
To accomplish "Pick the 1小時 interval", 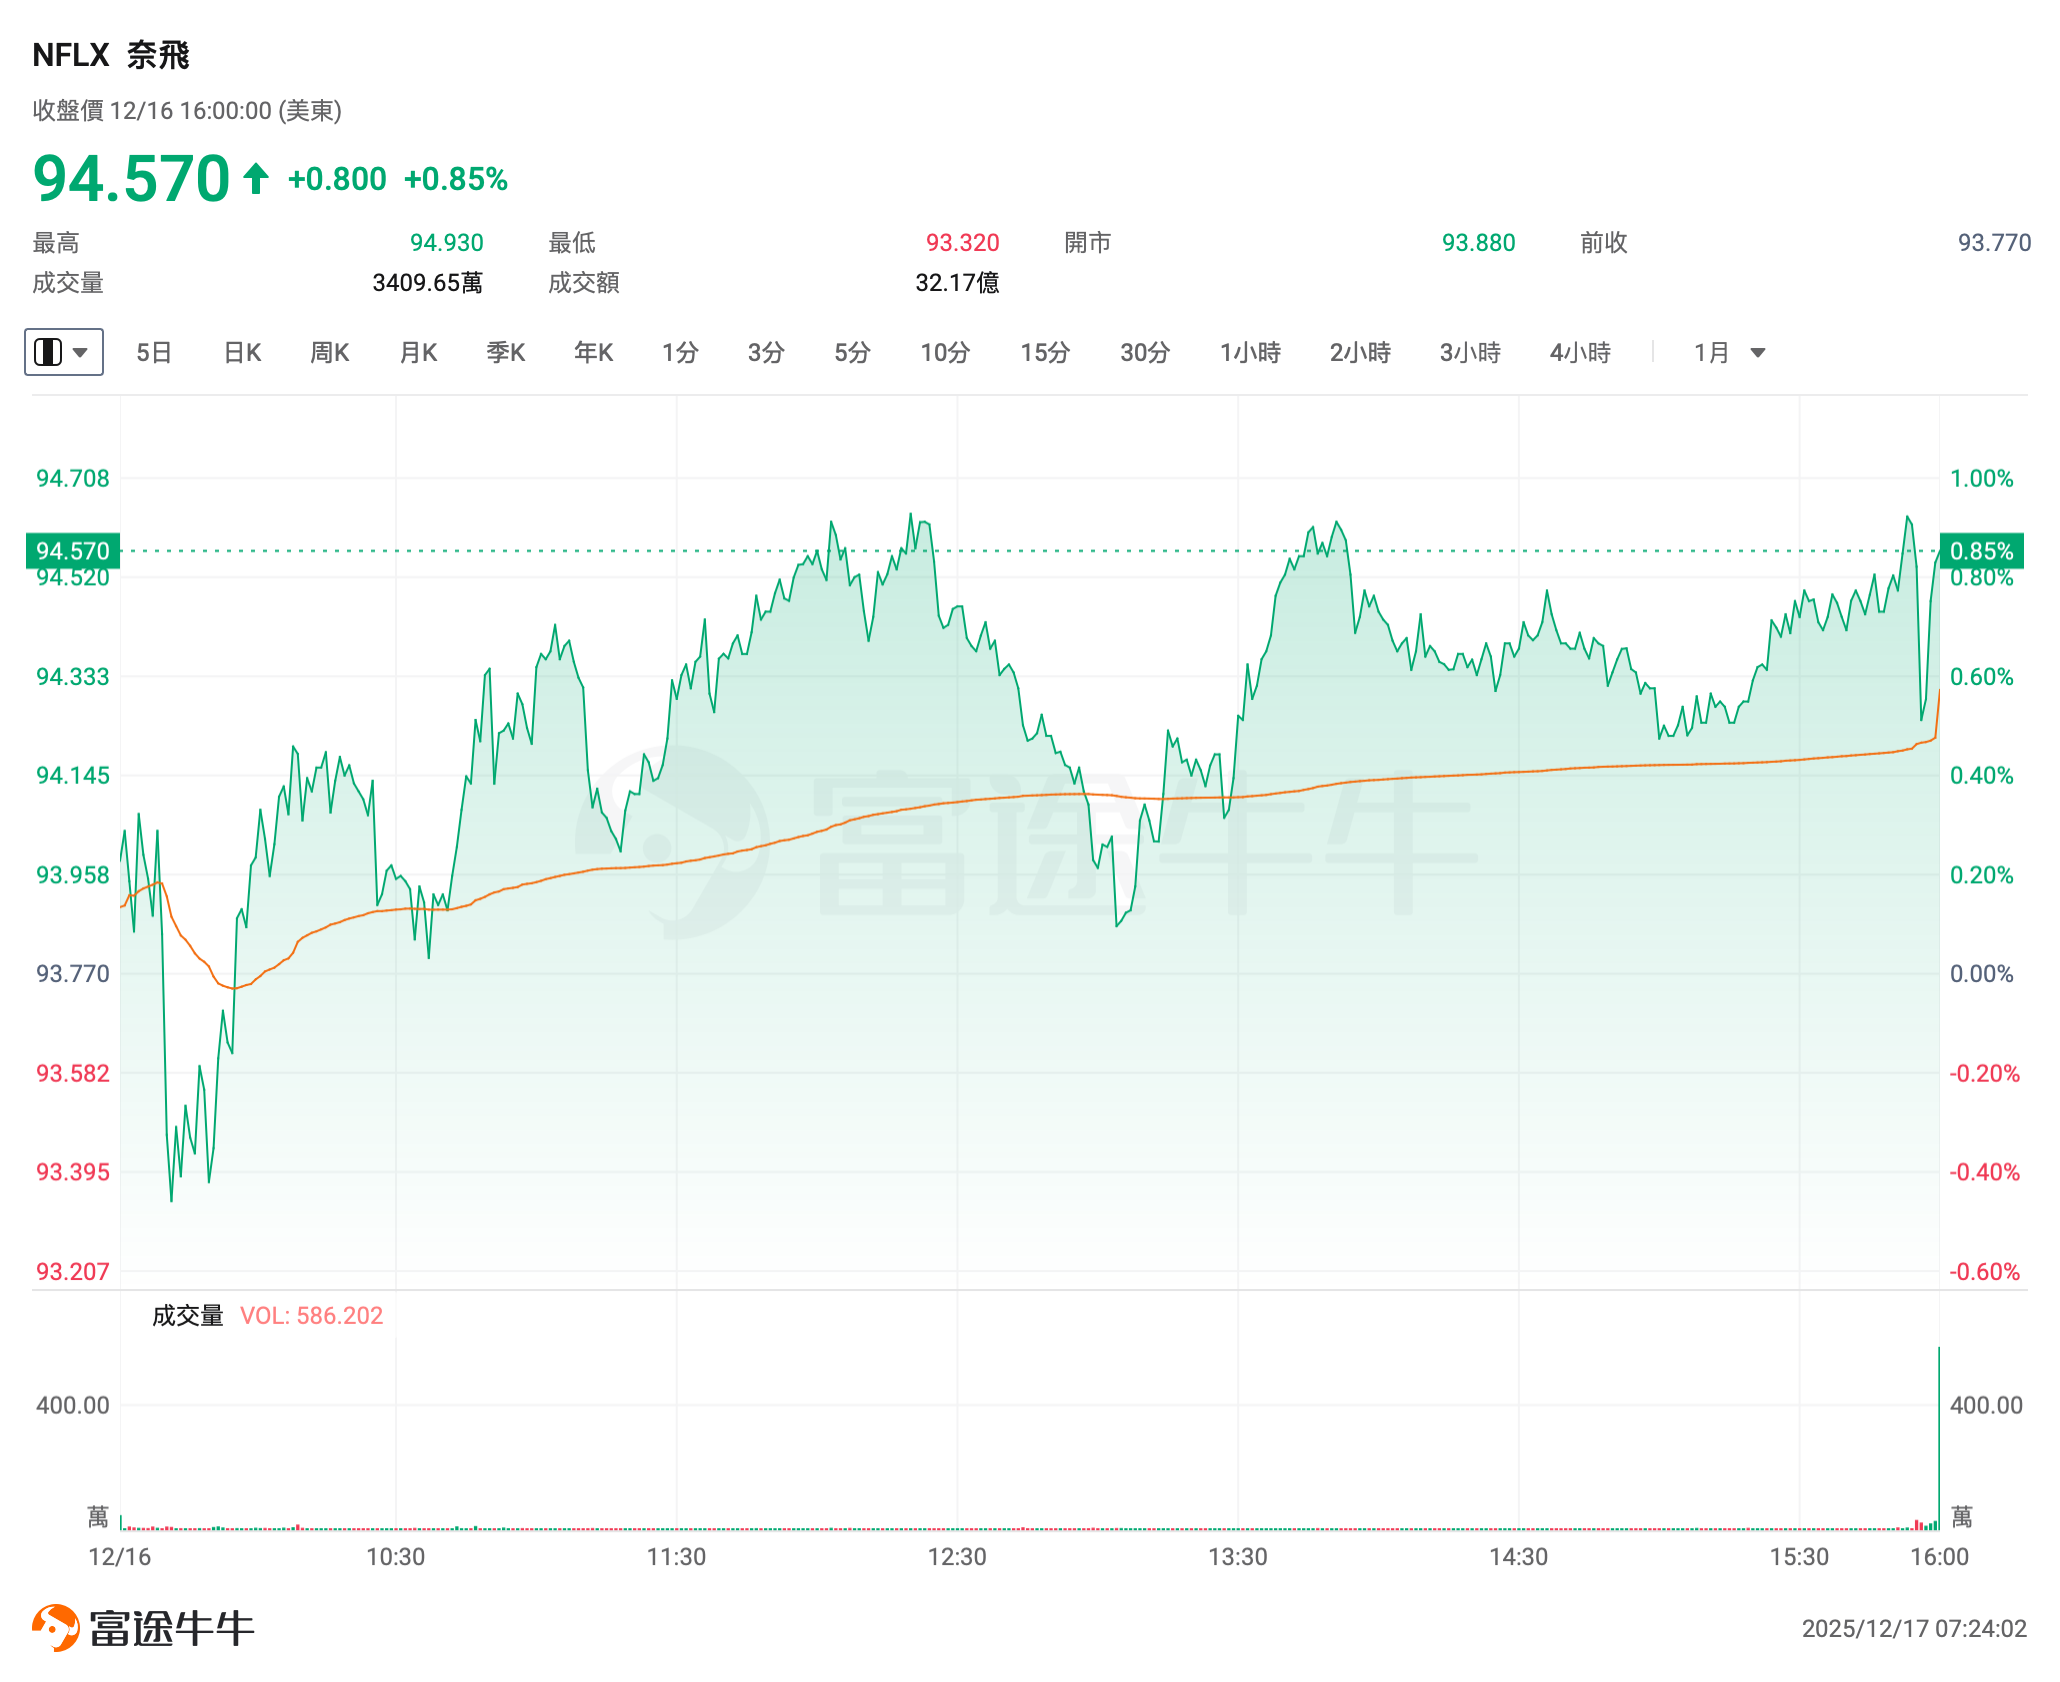I will [1250, 353].
